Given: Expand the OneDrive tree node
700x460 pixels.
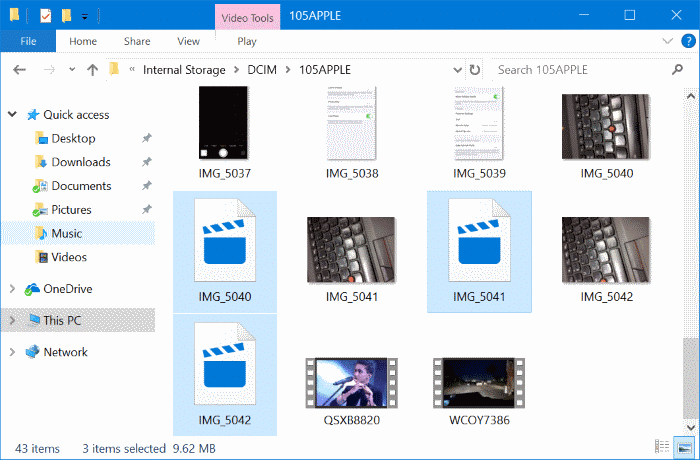Looking at the screenshot, I should 12,289.
